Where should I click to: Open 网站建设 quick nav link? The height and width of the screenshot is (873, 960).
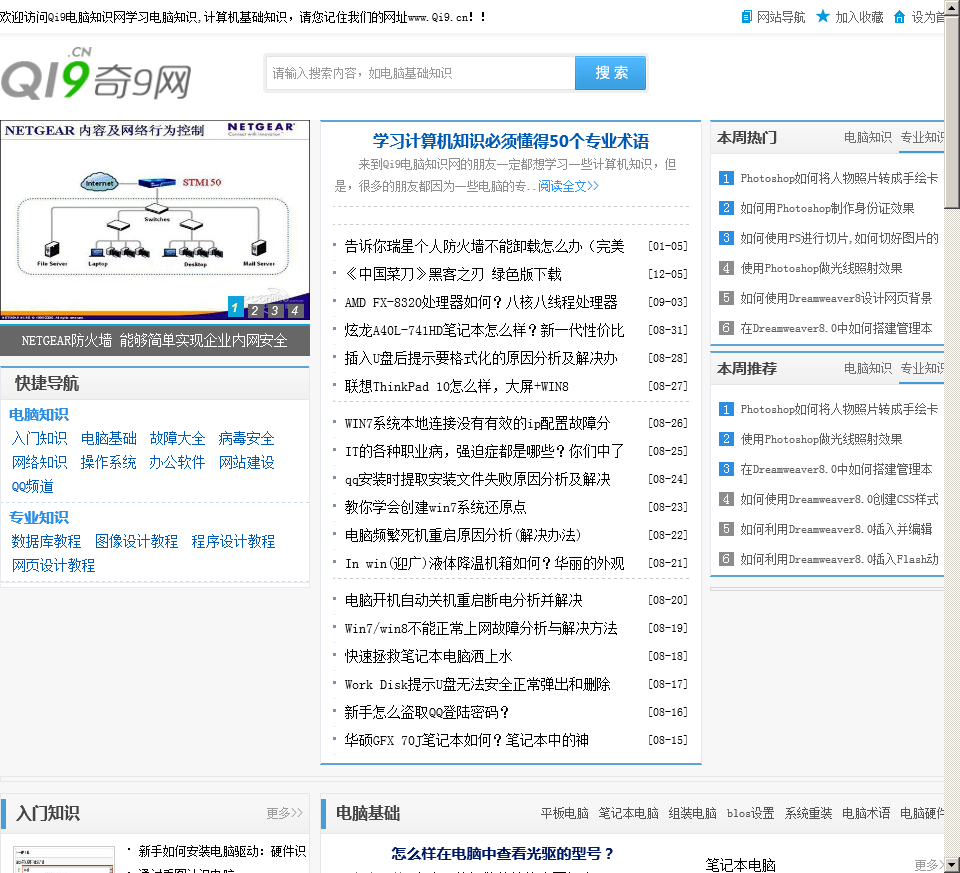pyautogui.click(x=246, y=462)
